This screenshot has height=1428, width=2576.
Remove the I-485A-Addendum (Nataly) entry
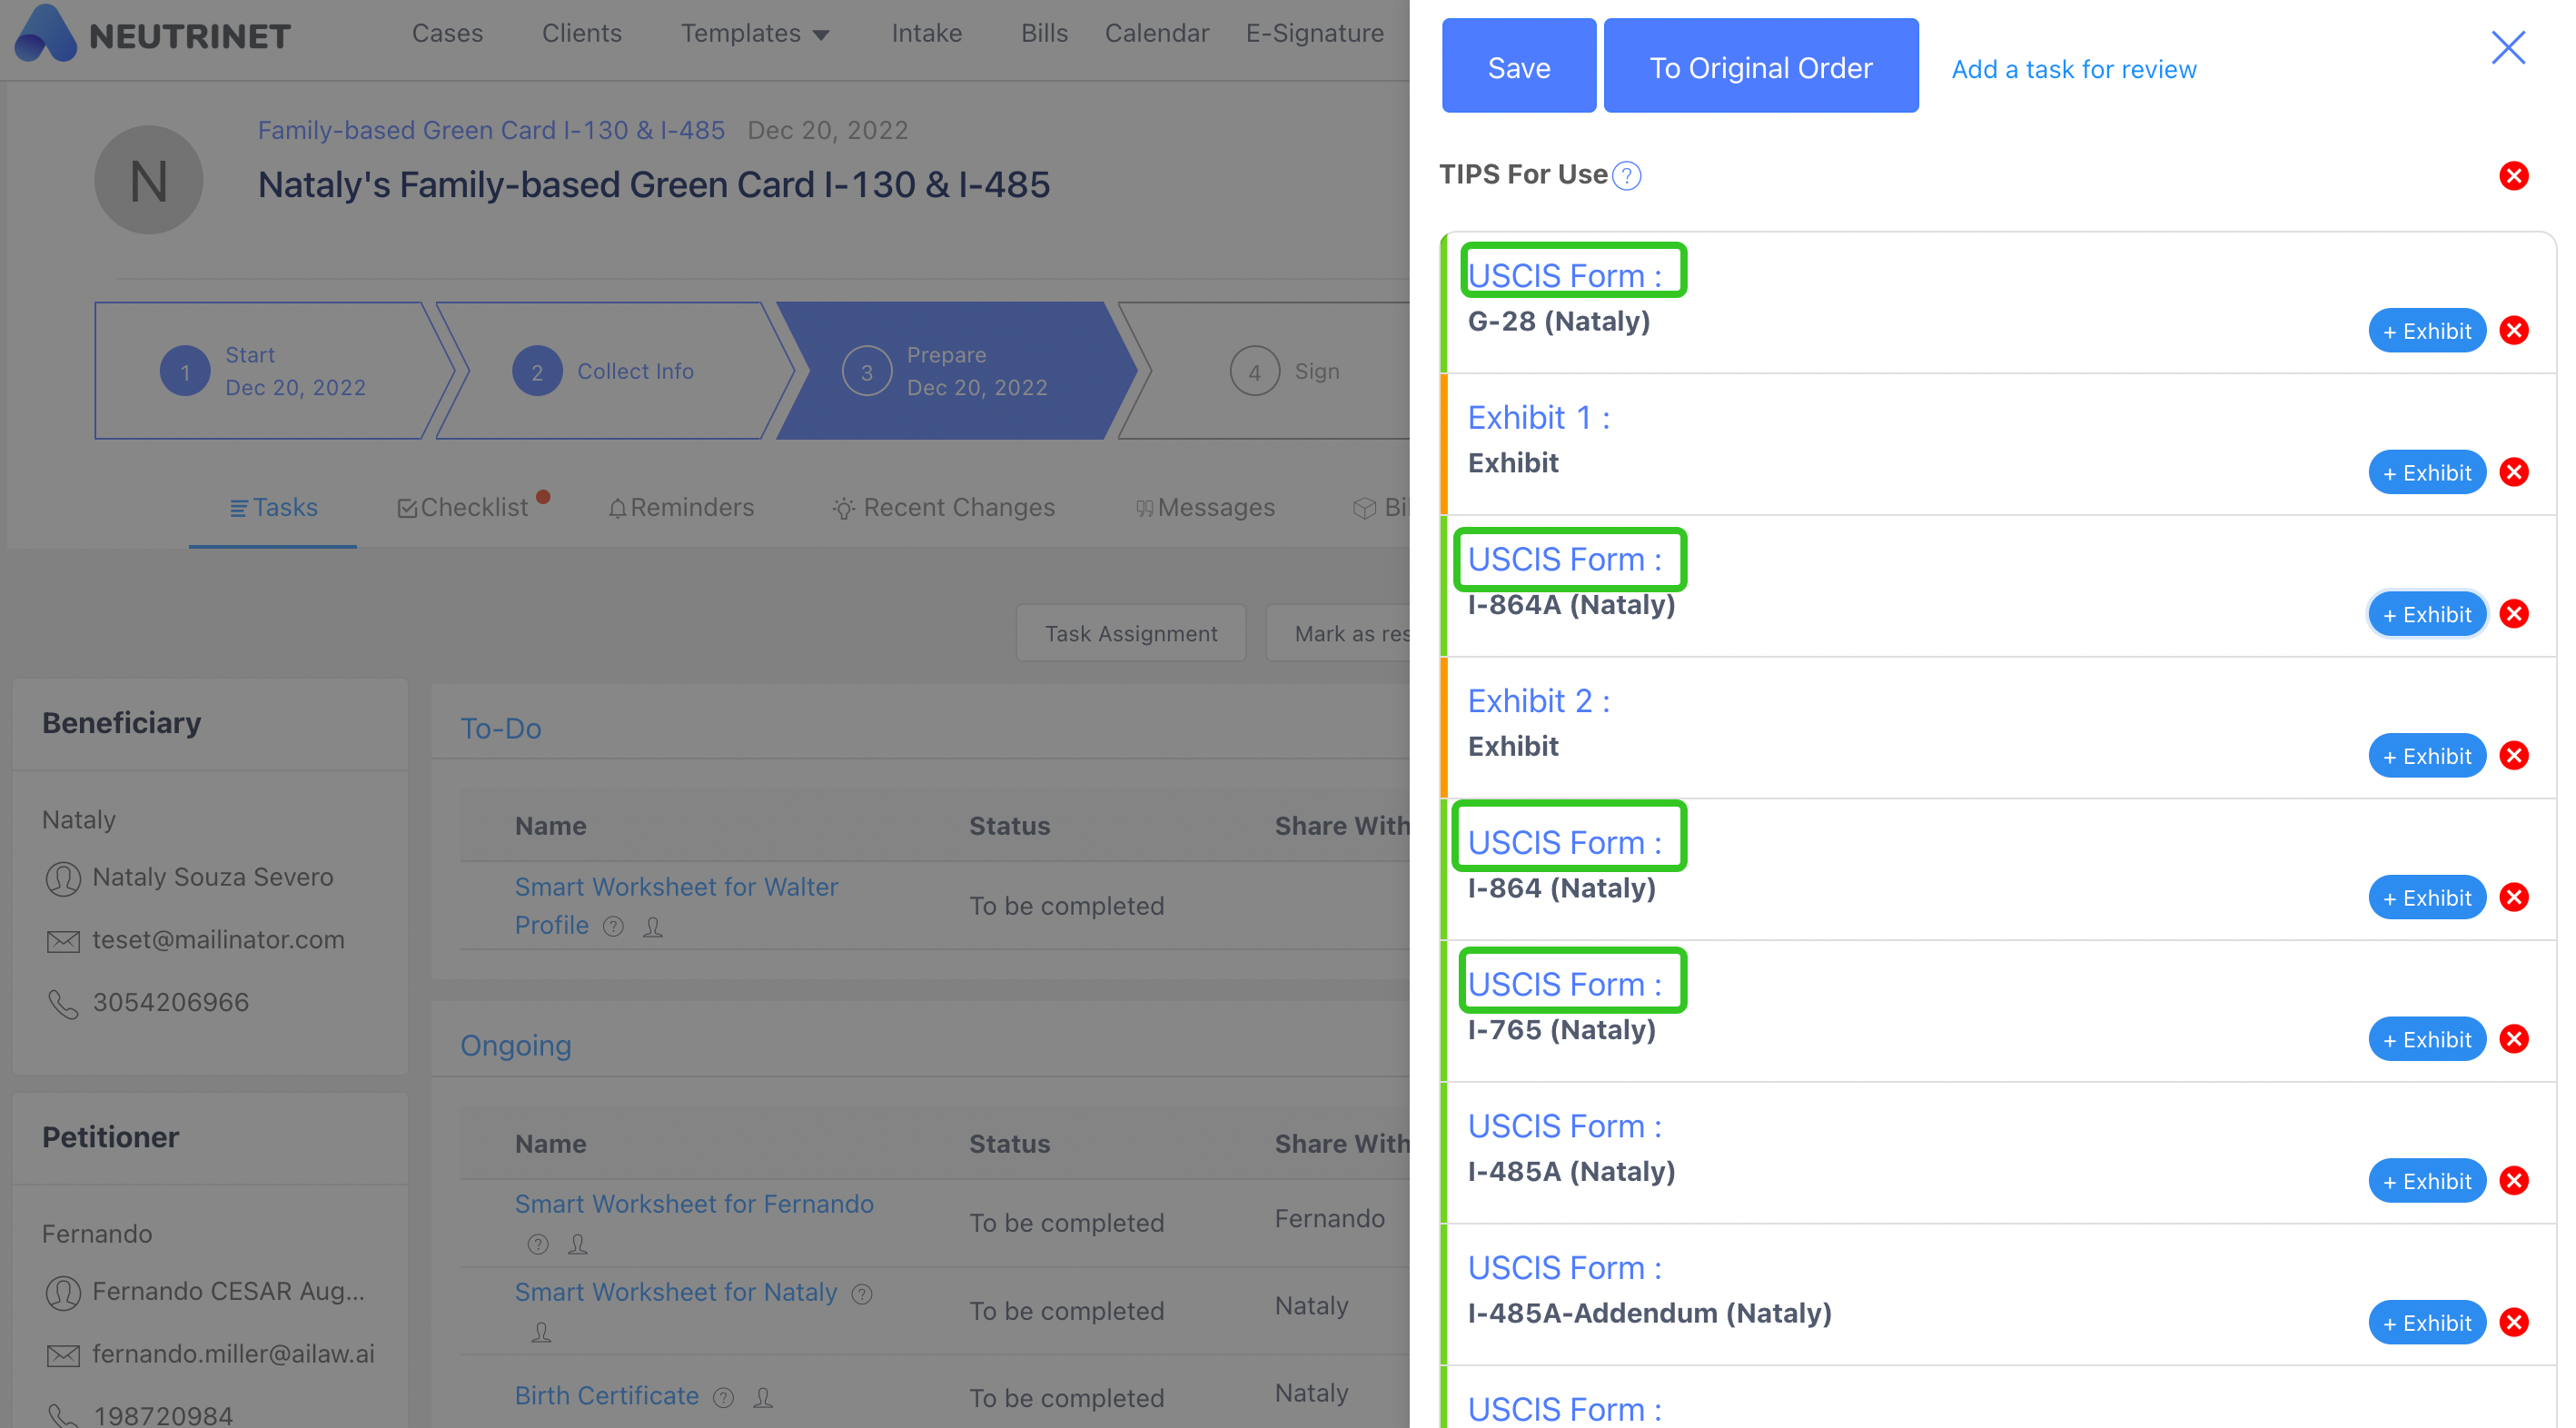tap(2512, 1322)
